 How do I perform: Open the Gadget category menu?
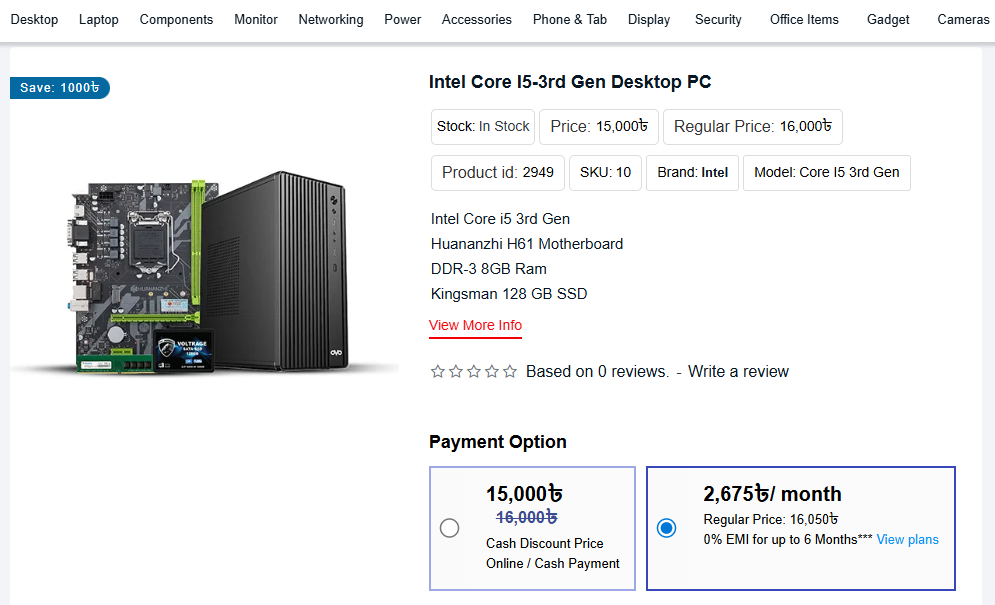[x=888, y=20]
